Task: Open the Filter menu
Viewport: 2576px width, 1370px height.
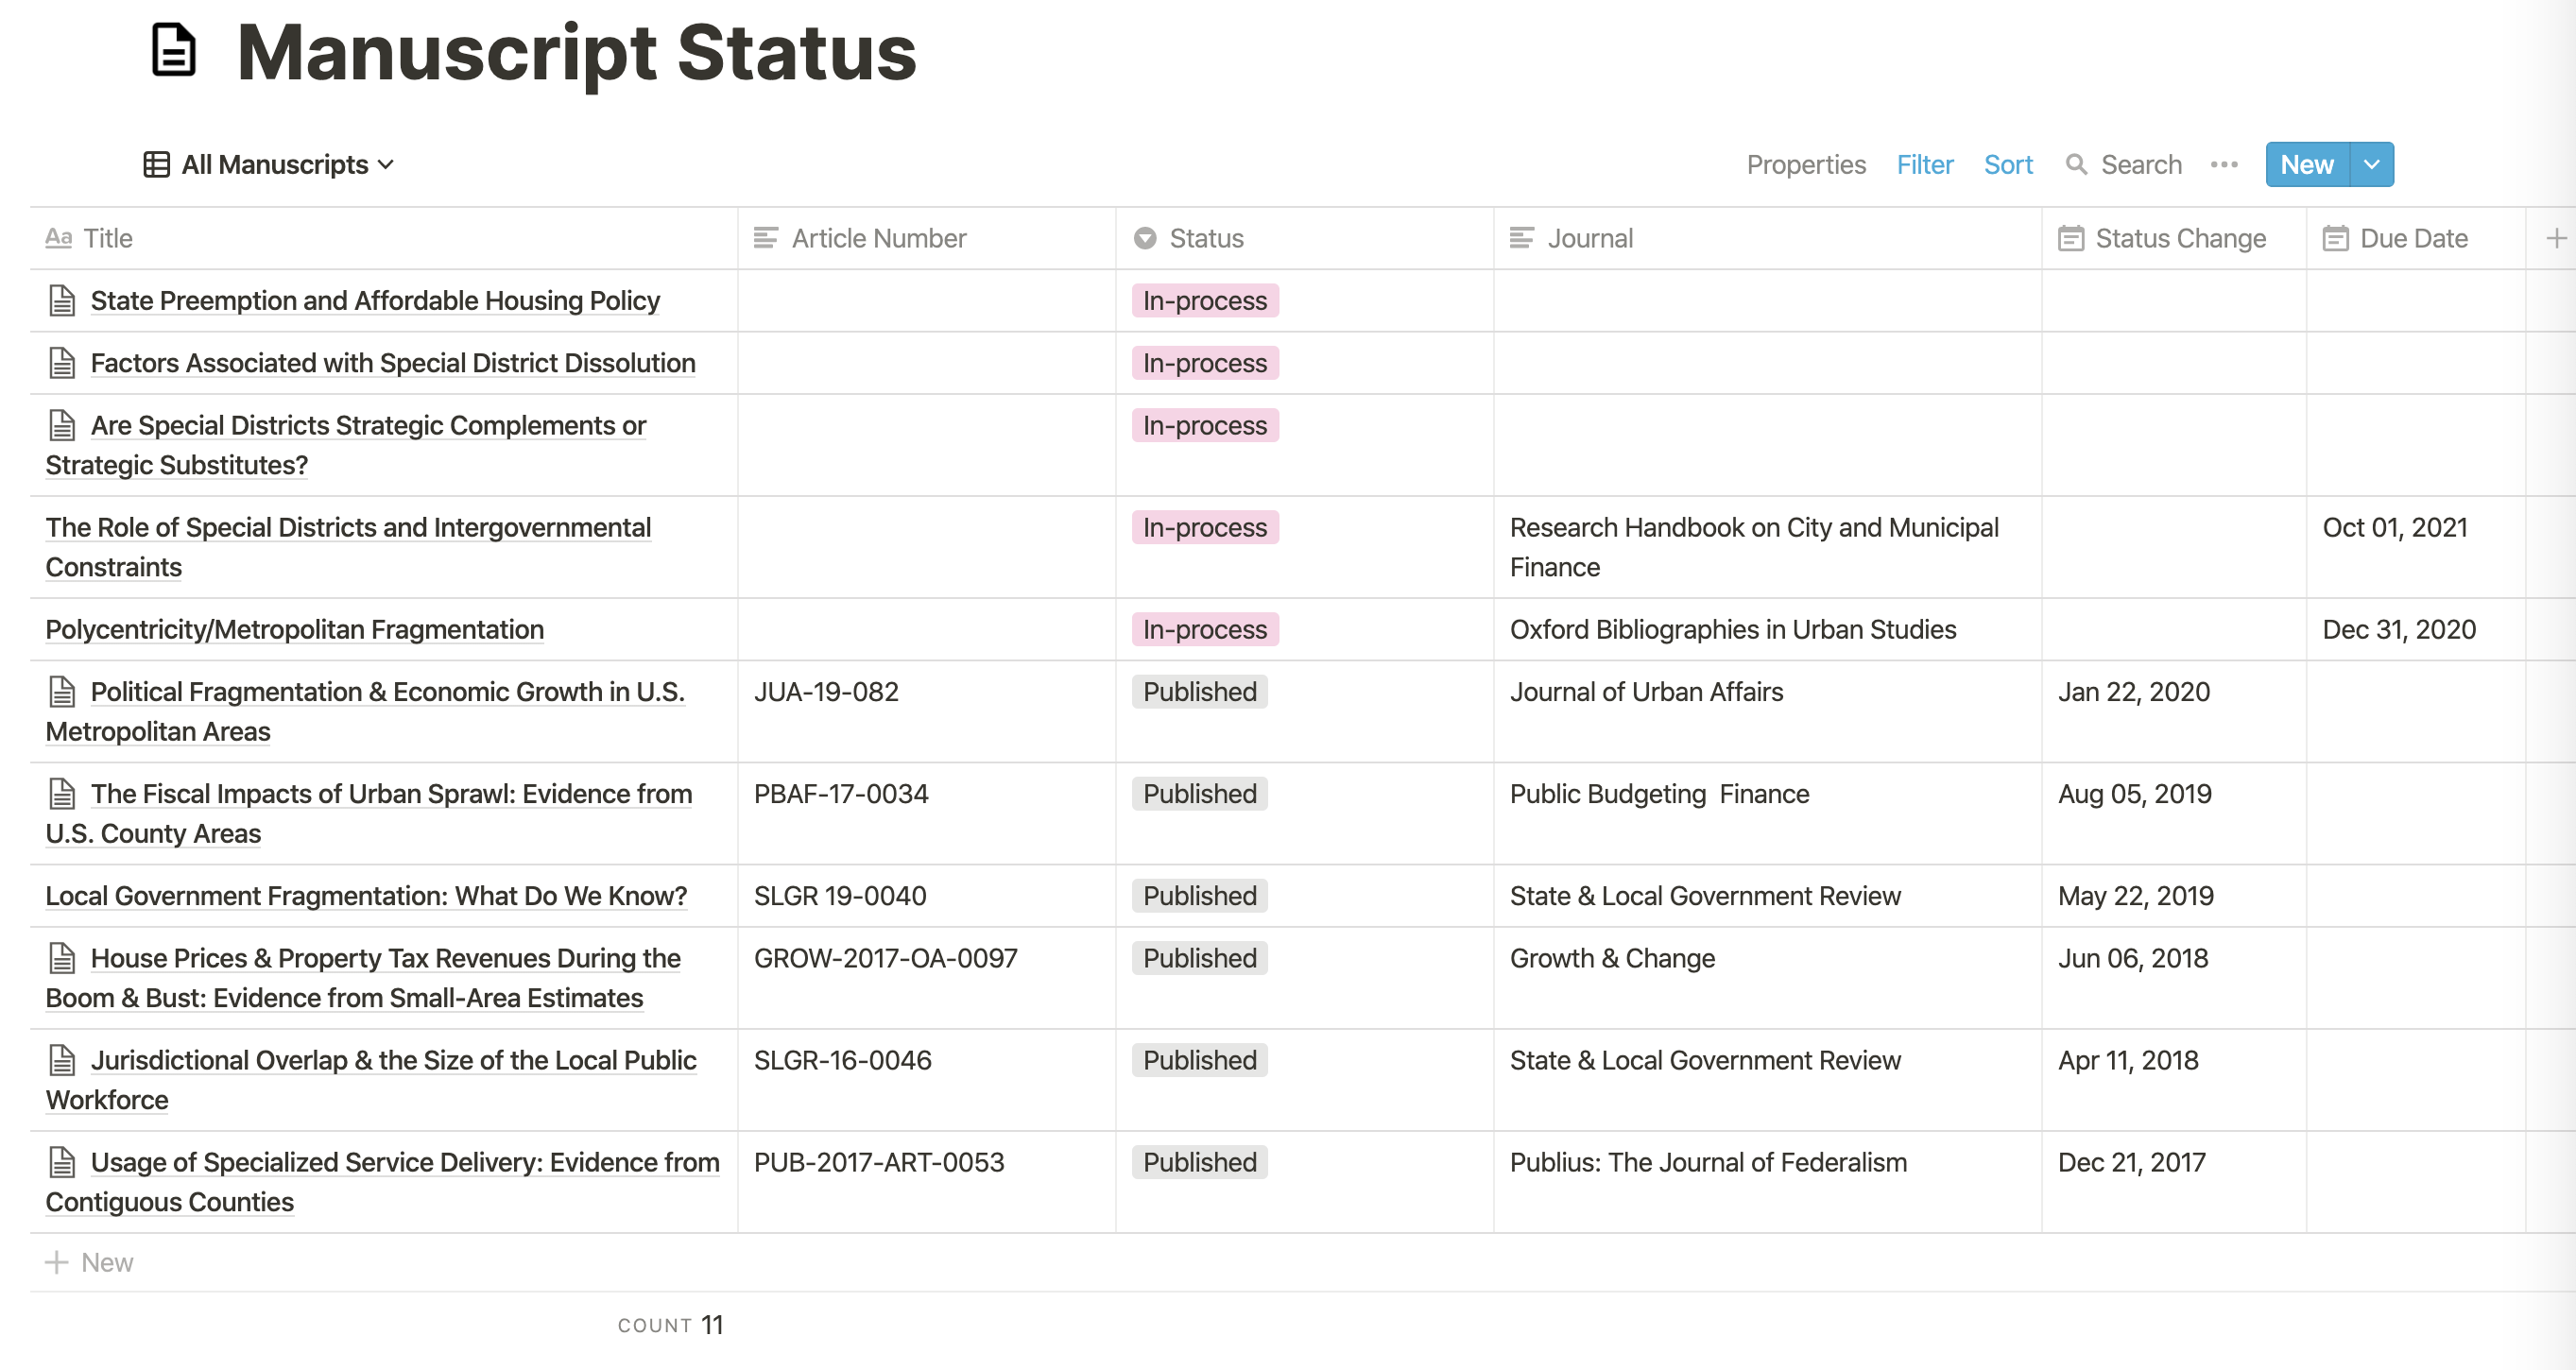Action: tap(1924, 164)
